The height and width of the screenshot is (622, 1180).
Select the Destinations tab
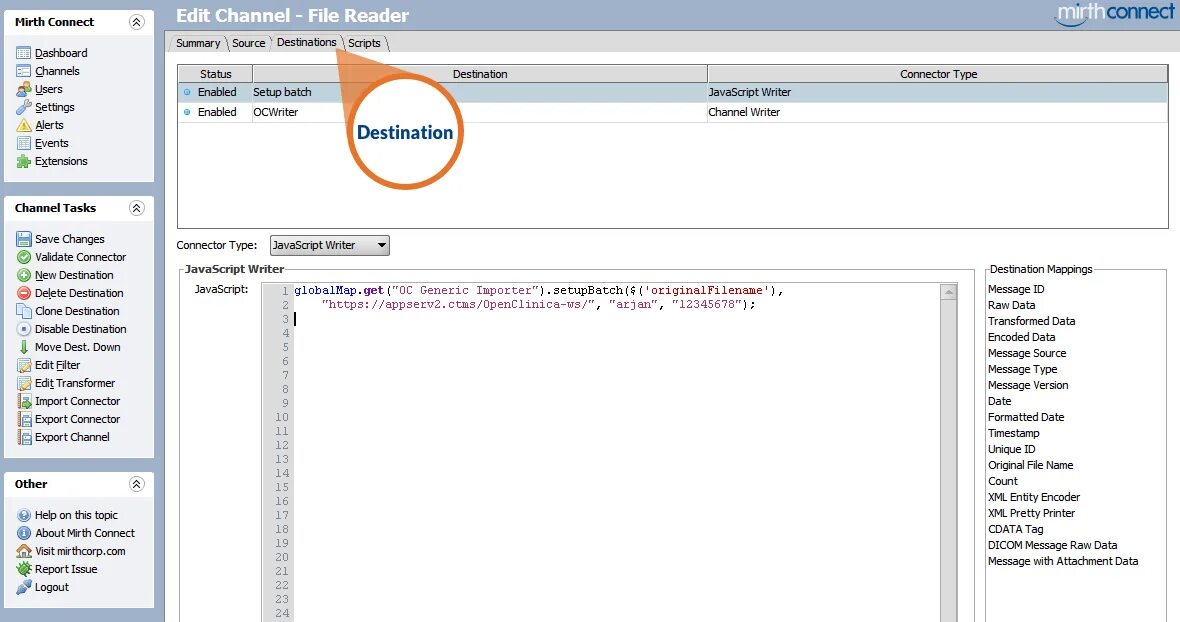click(306, 42)
